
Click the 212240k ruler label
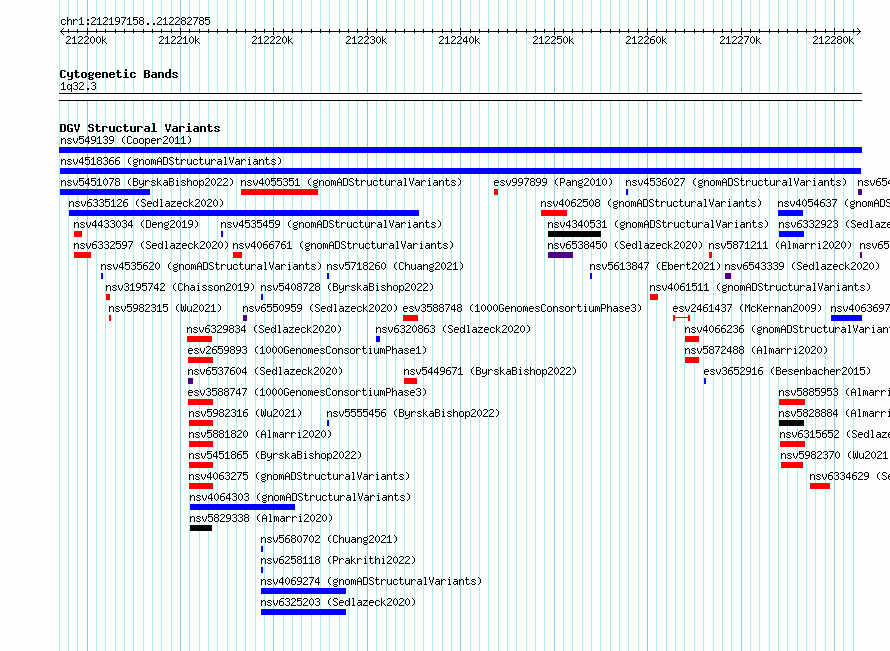(x=459, y=40)
